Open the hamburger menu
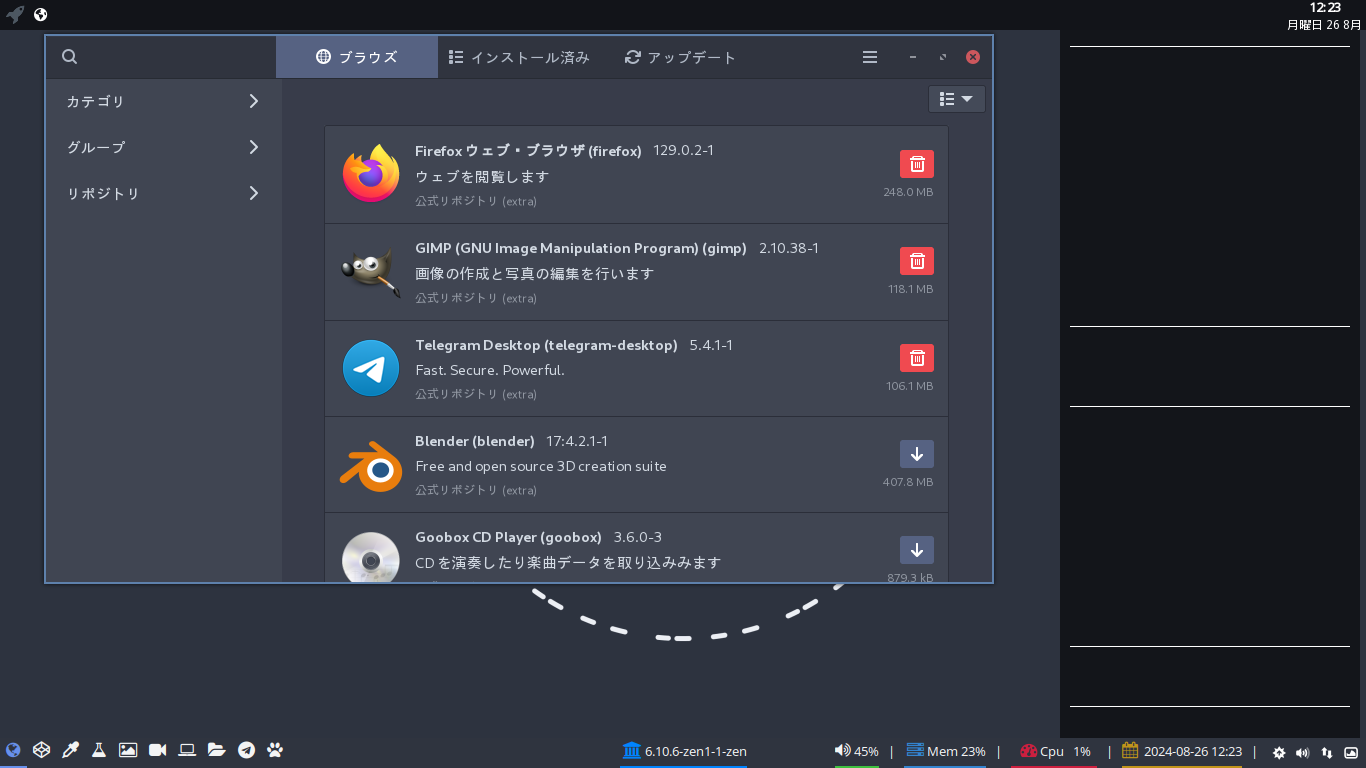1366x768 pixels. coord(870,57)
